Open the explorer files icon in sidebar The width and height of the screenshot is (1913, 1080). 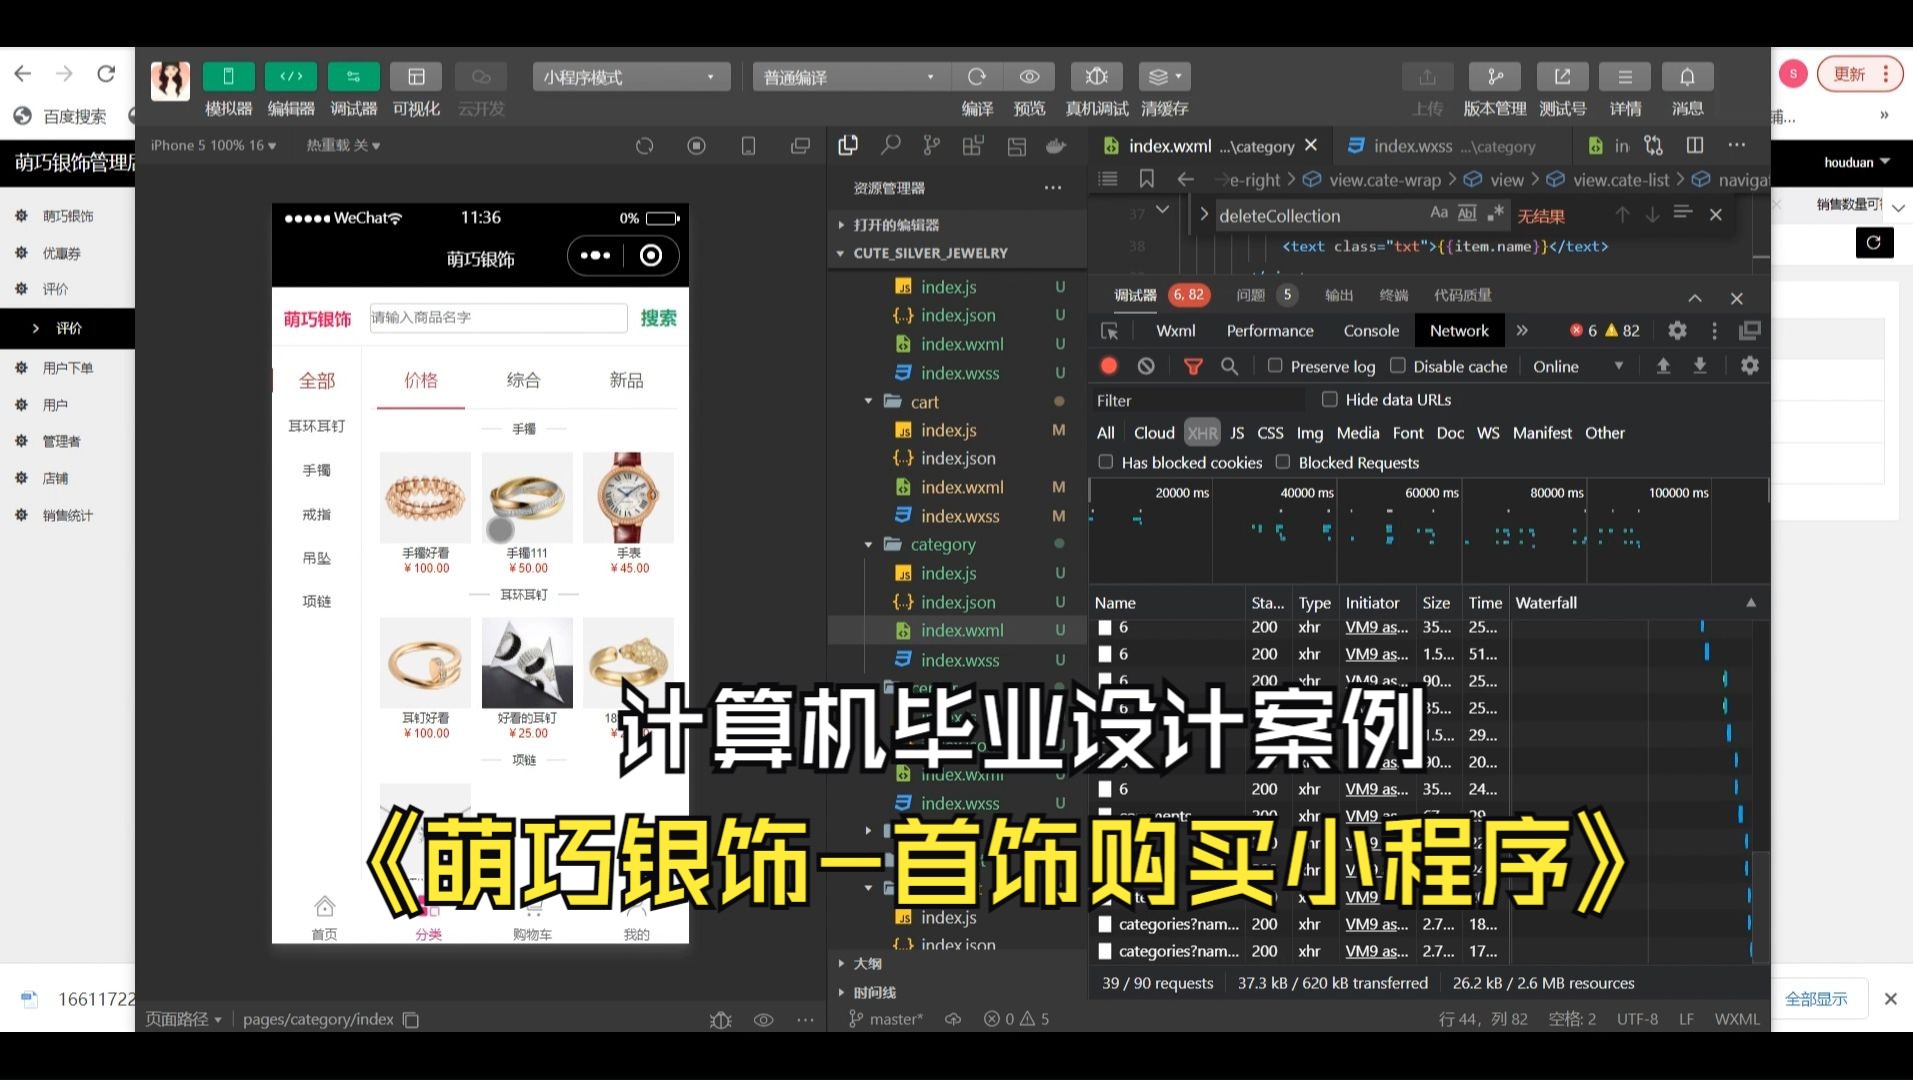(848, 146)
